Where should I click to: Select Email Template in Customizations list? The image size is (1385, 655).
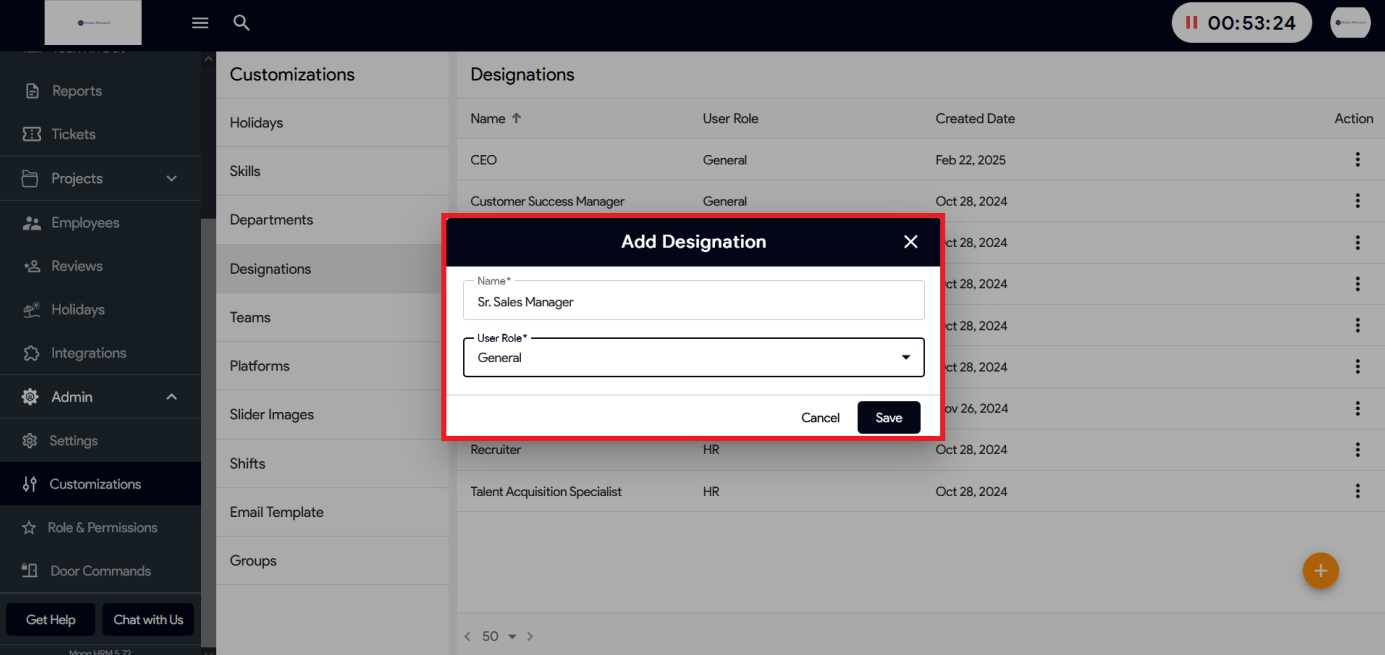click(276, 512)
